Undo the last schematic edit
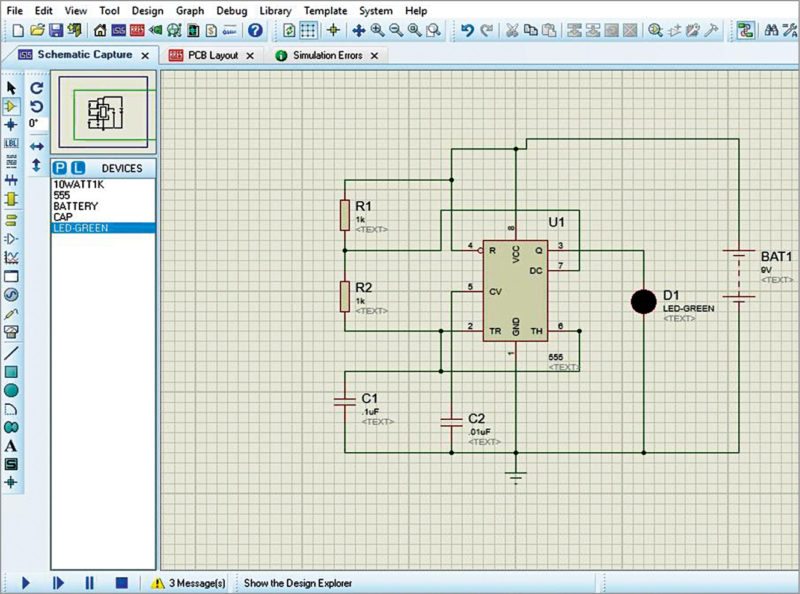Screen dimensions: 800x594 468,32
